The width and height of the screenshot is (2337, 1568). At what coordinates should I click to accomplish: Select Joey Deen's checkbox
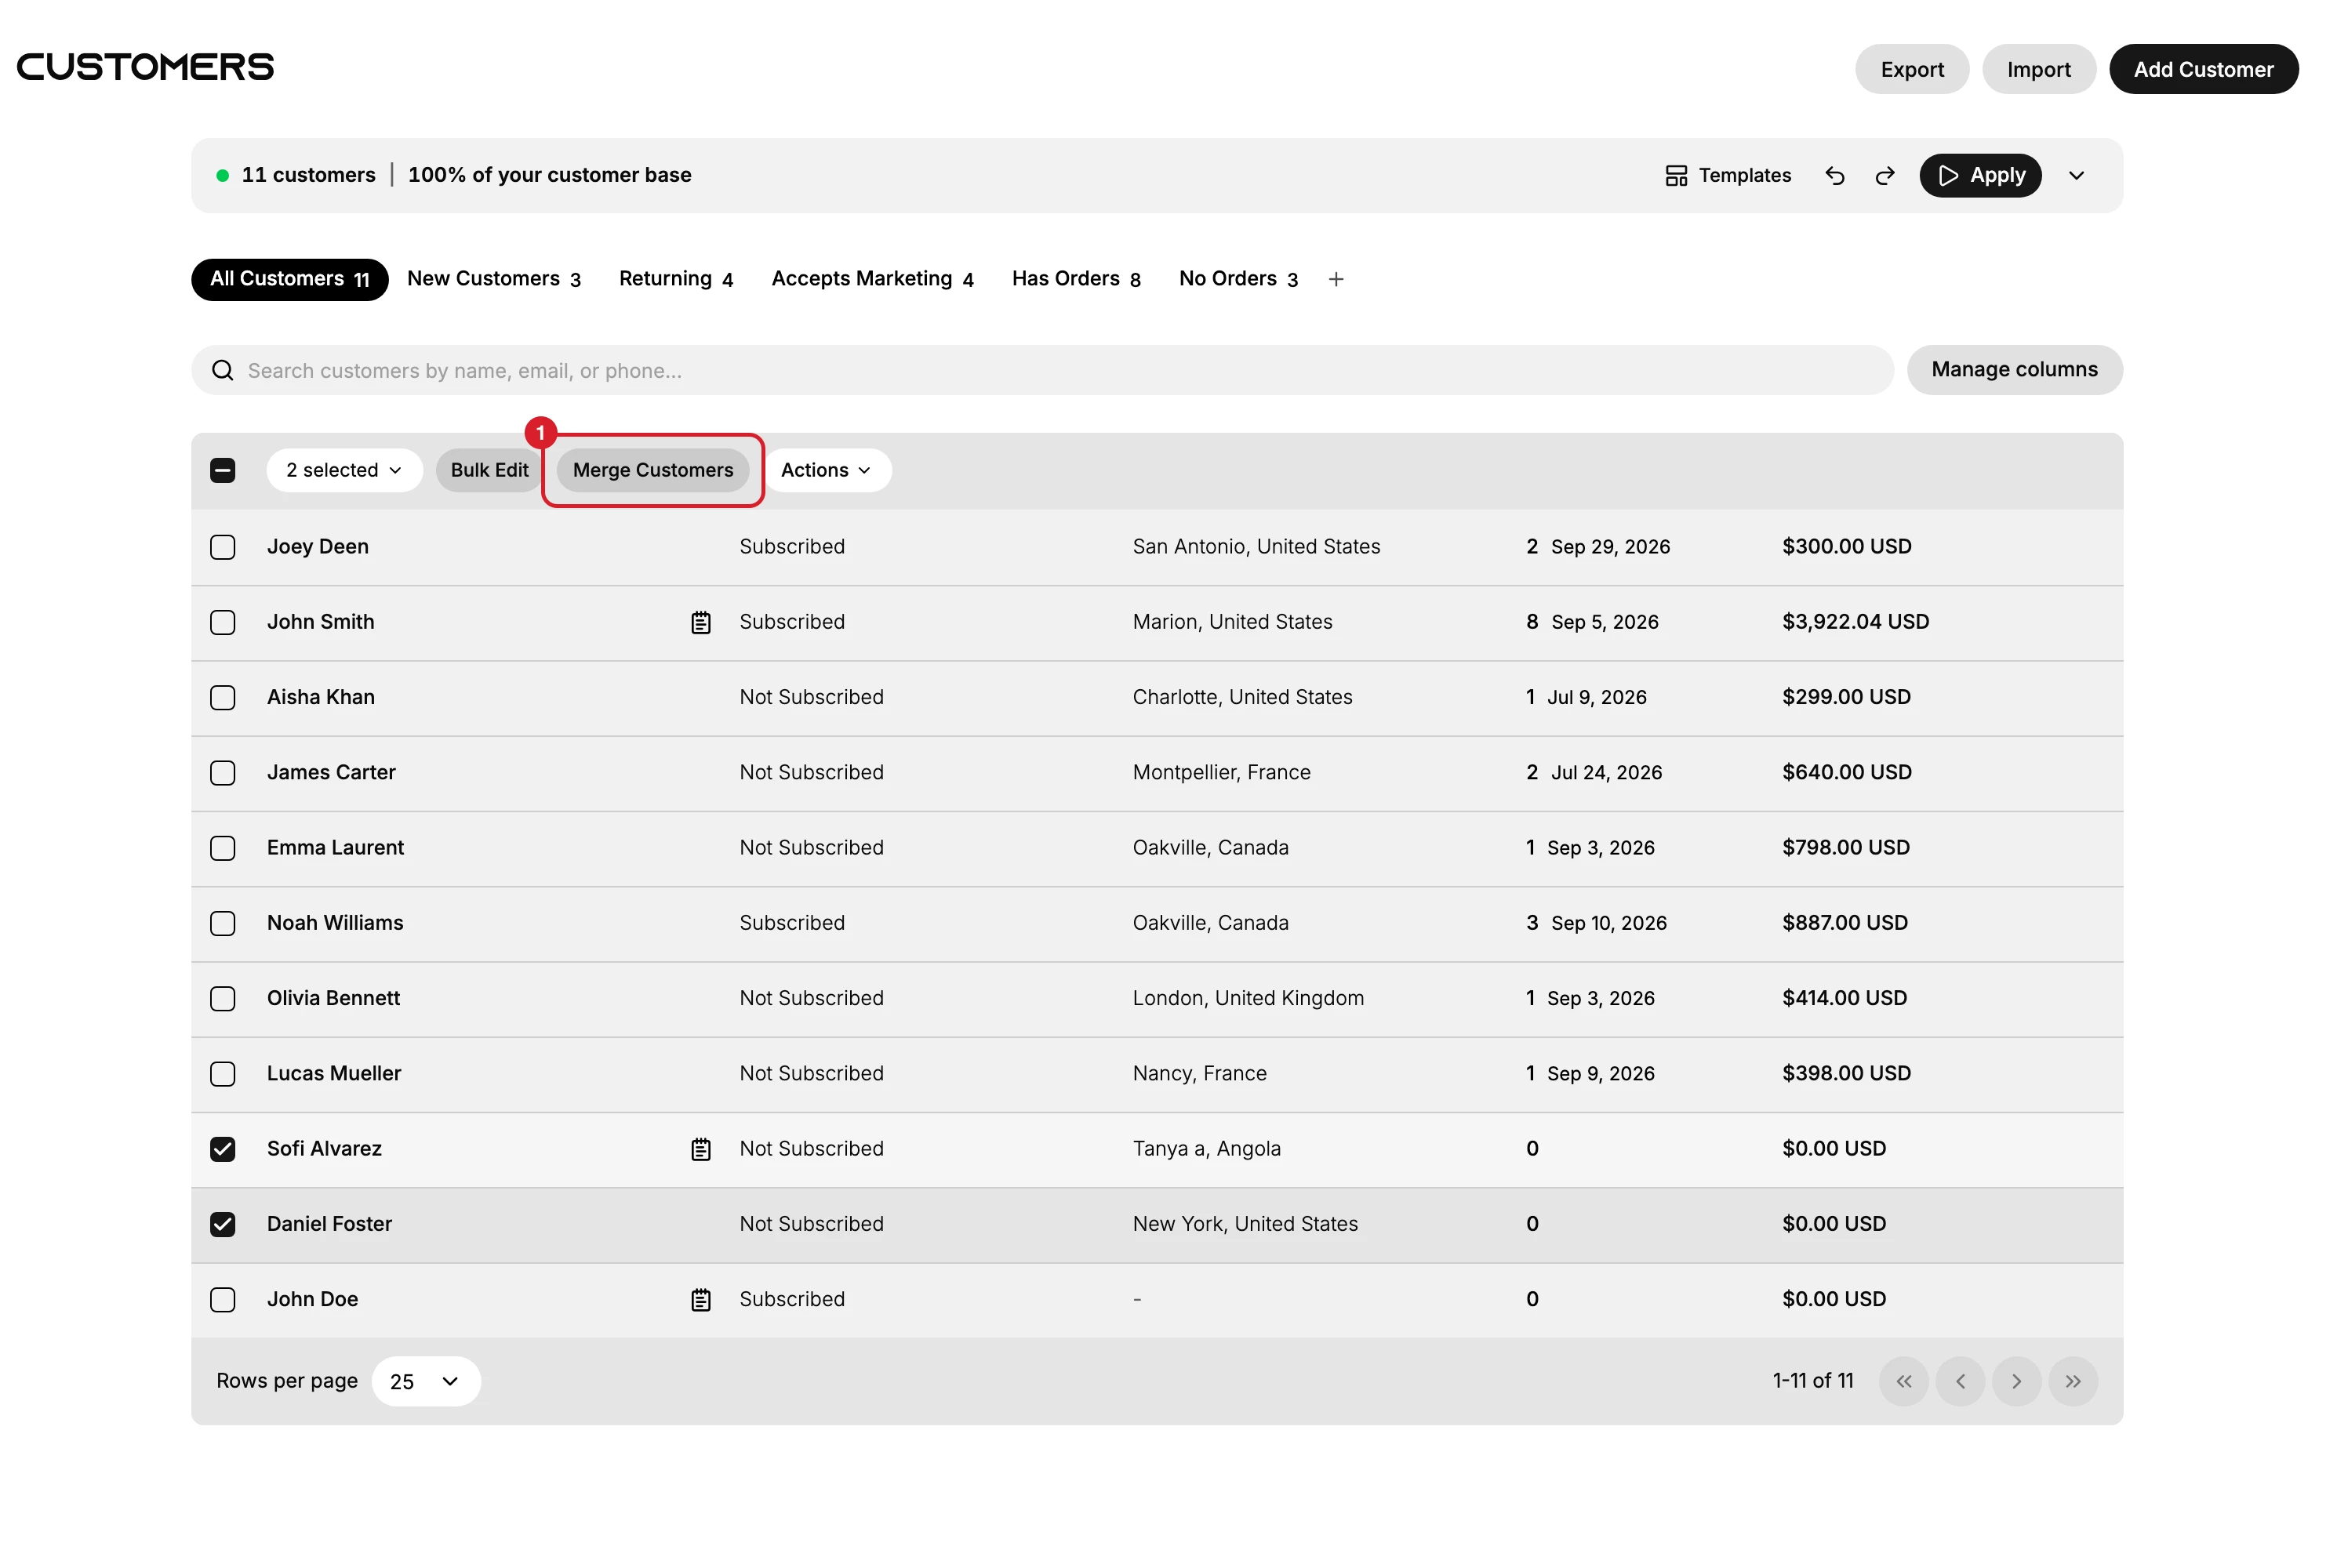[223, 547]
